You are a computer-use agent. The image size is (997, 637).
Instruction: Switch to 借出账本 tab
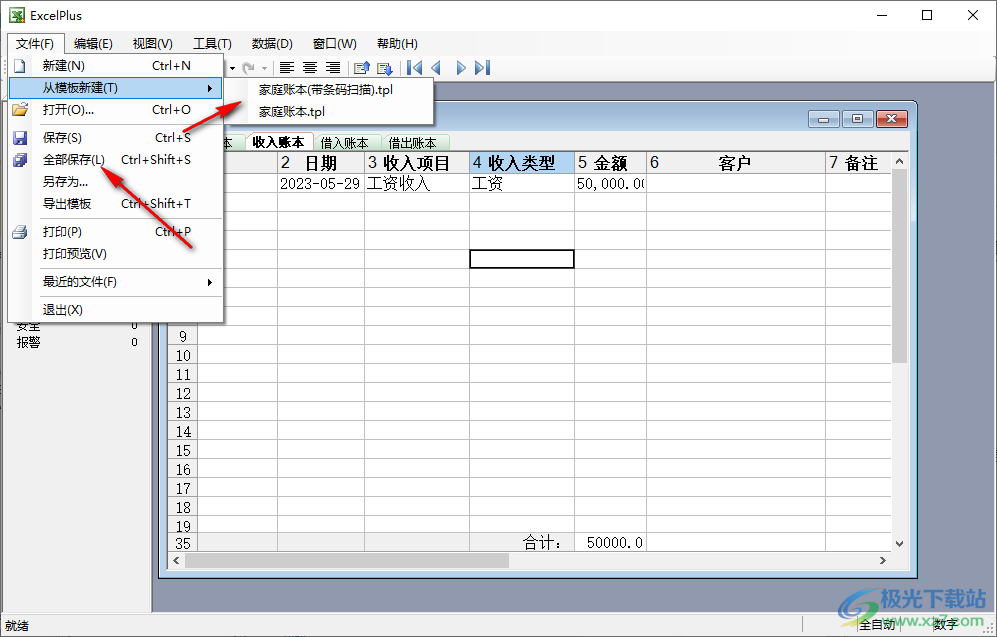click(x=413, y=143)
